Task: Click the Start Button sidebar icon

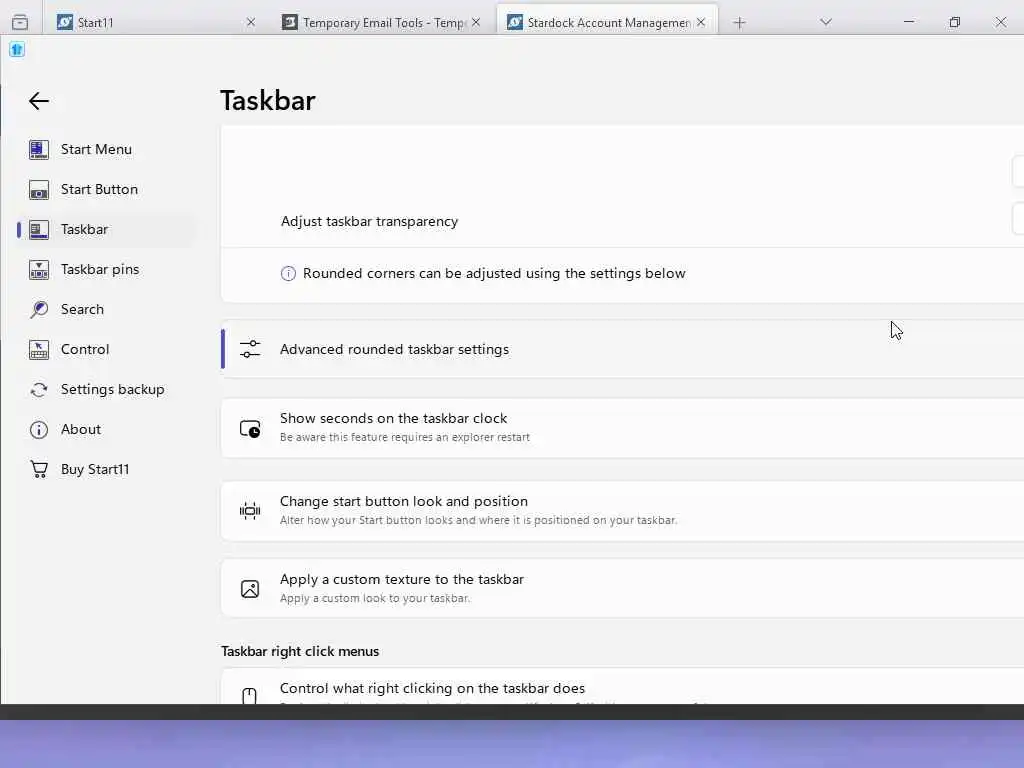Action: point(39,190)
